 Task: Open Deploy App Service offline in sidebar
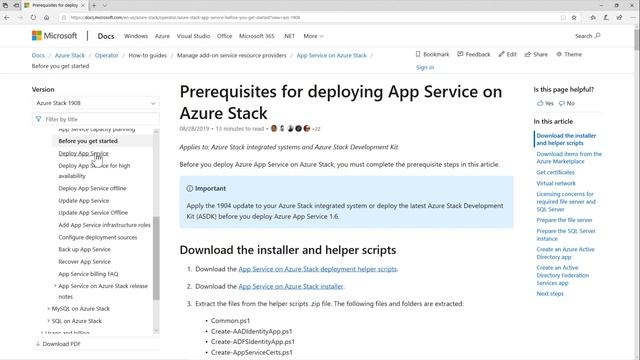tap(92, 188)
